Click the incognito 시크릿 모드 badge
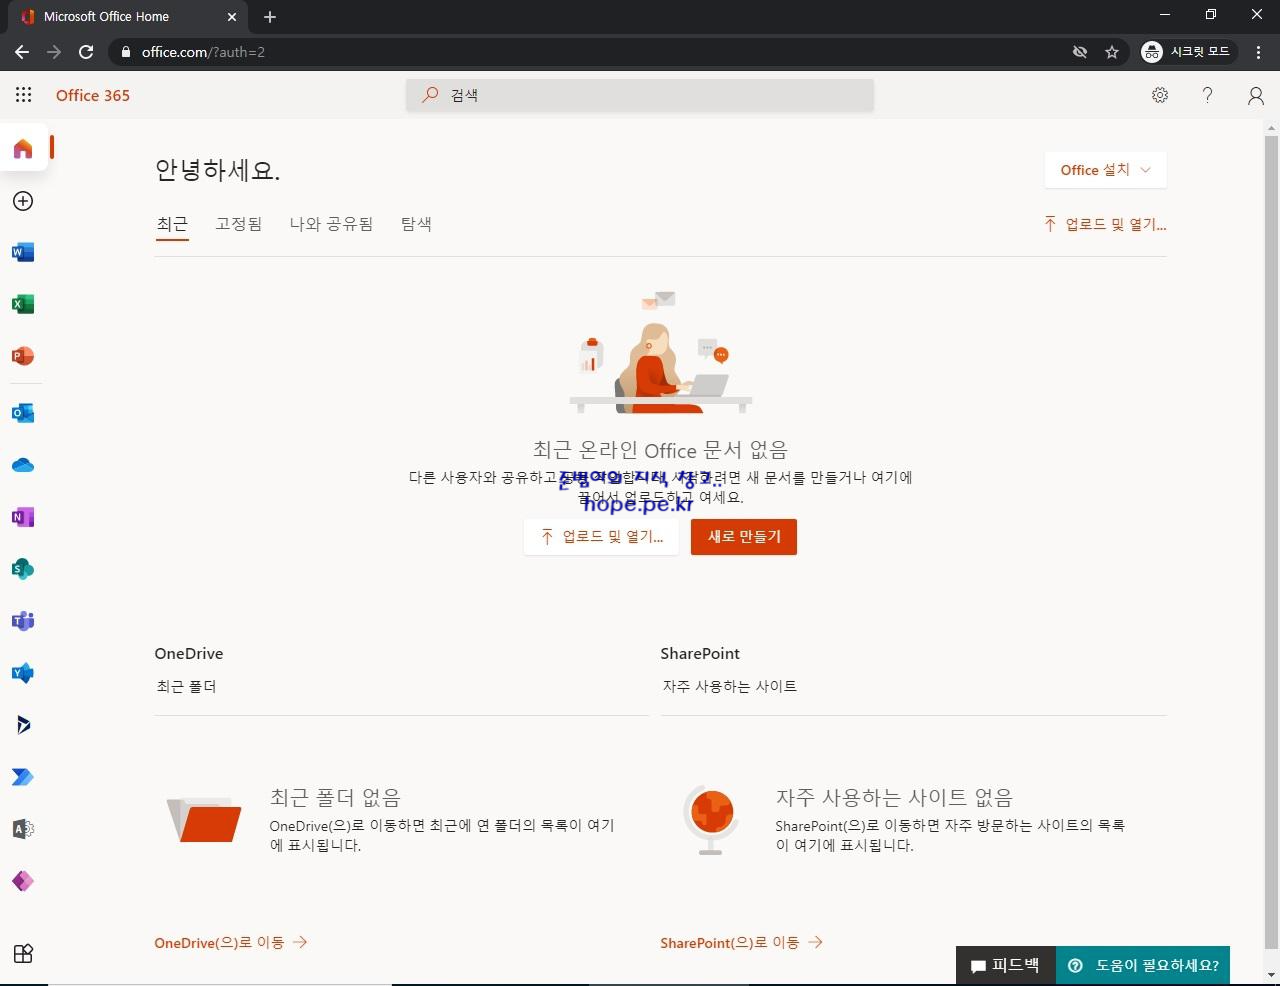 (1189, 52)
